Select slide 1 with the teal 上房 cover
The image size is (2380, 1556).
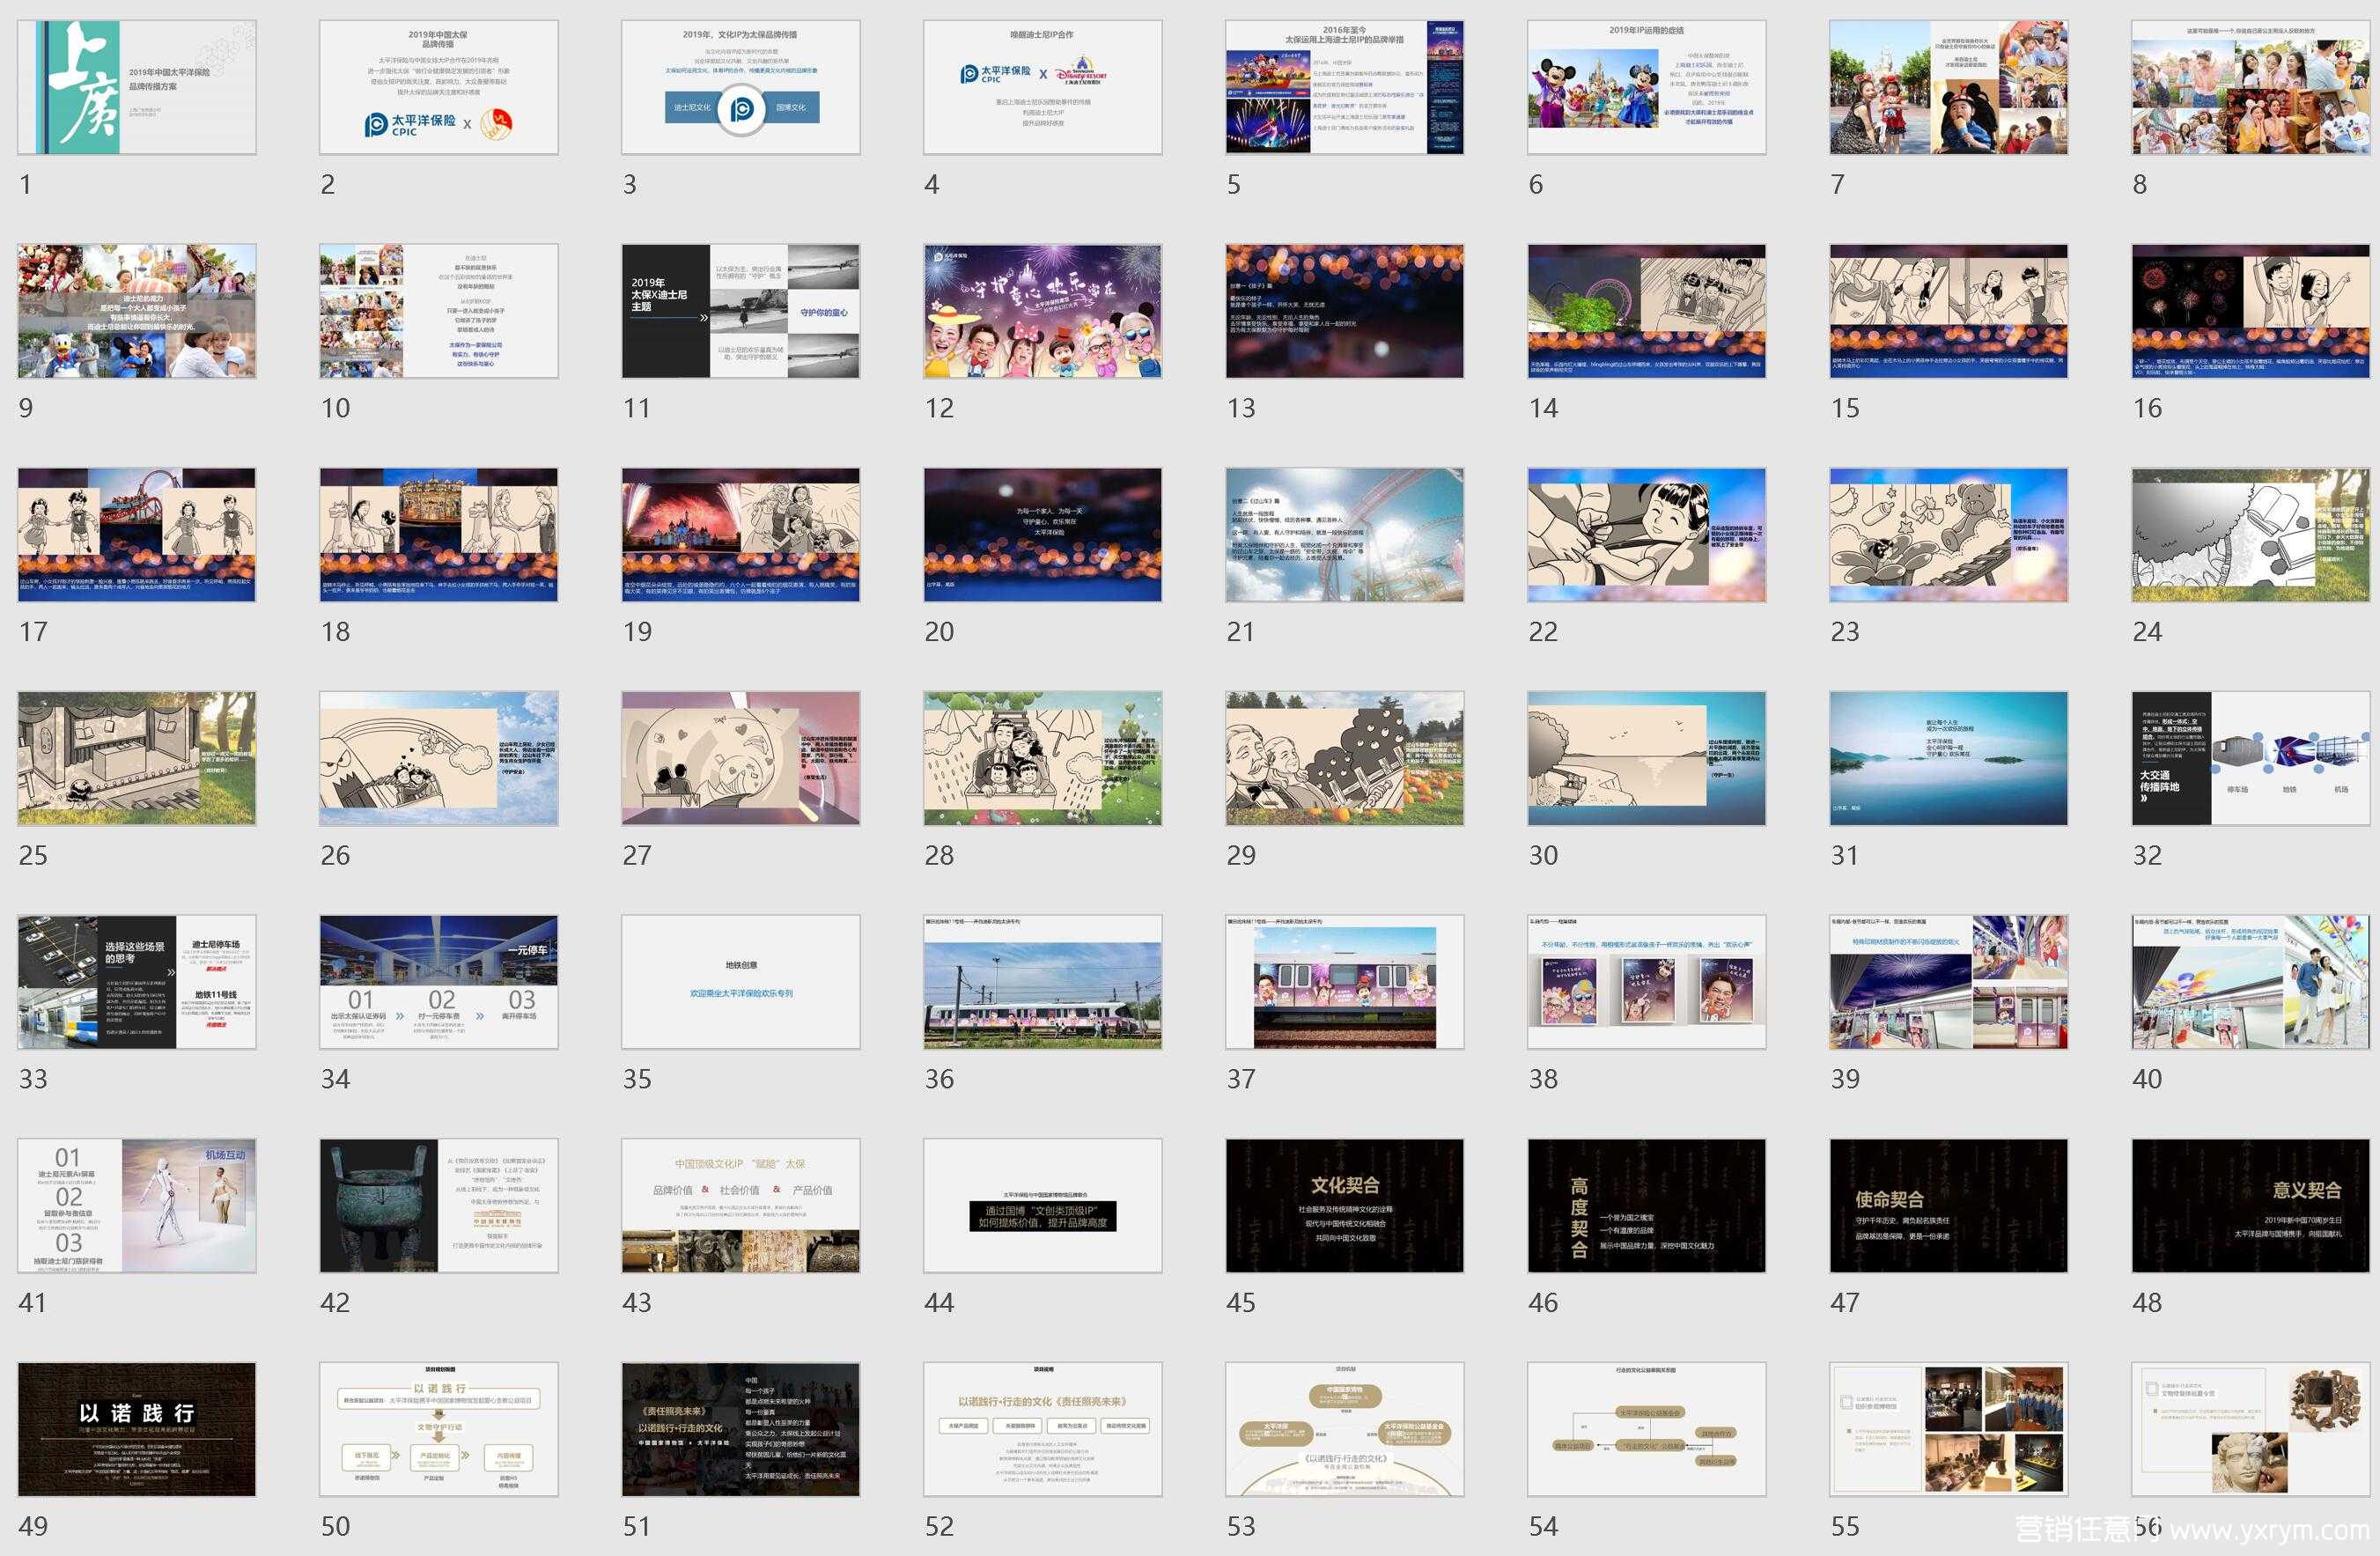tap(137, 87)
